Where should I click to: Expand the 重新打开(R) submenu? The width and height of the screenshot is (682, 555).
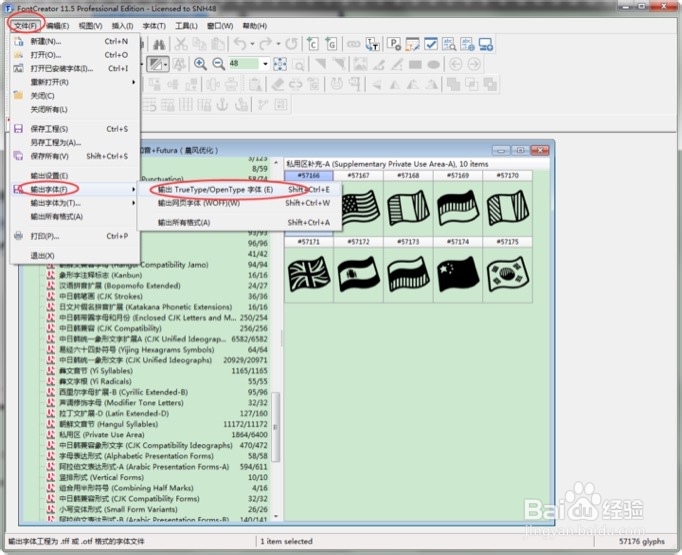(134, 82)
